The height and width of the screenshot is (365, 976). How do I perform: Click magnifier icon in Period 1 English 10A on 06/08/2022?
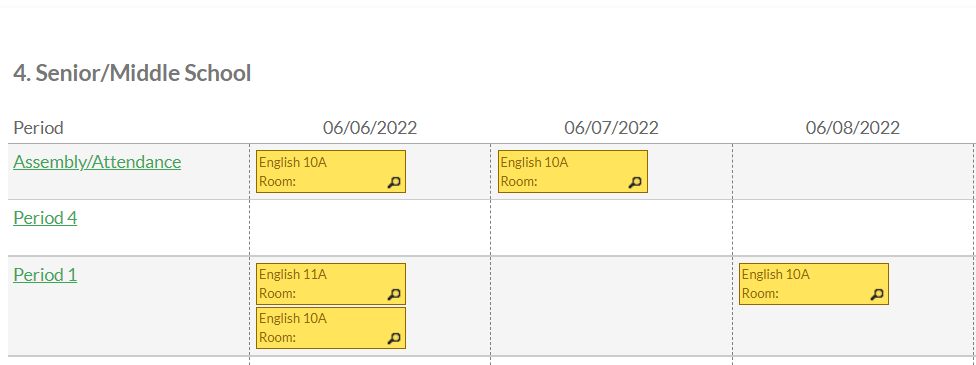point(877,295)
